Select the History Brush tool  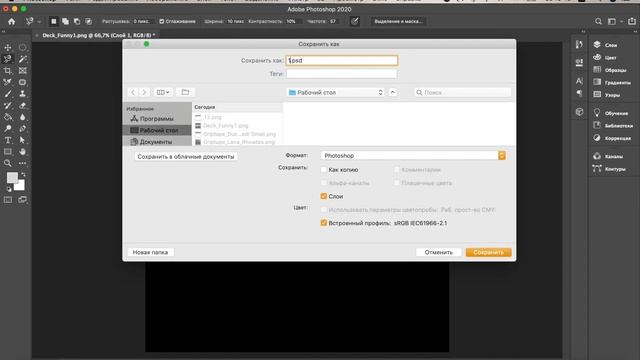(8, 105)
